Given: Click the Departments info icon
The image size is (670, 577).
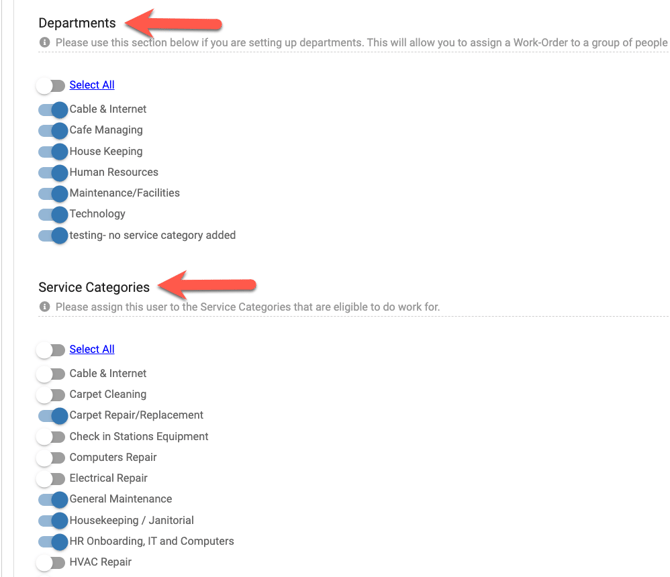Looking at the screenshot, I should pos(45,43).
